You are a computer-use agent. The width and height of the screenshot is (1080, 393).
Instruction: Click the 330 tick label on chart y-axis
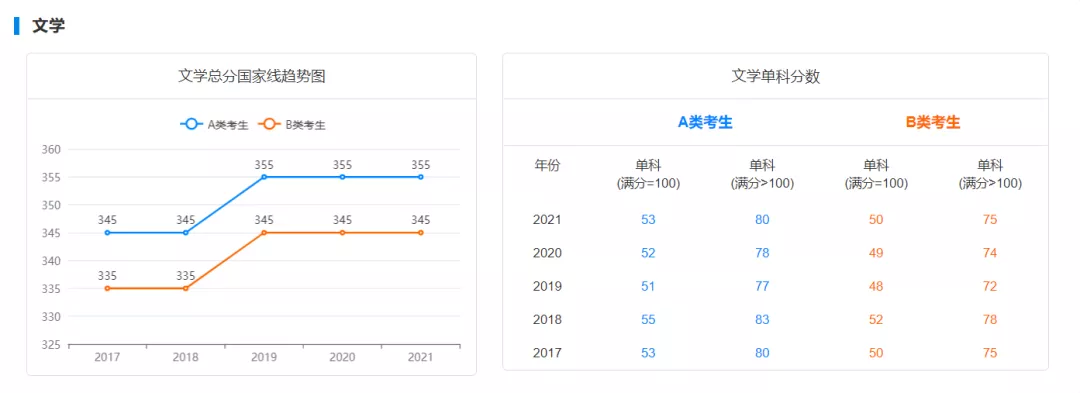pos(52,317)
